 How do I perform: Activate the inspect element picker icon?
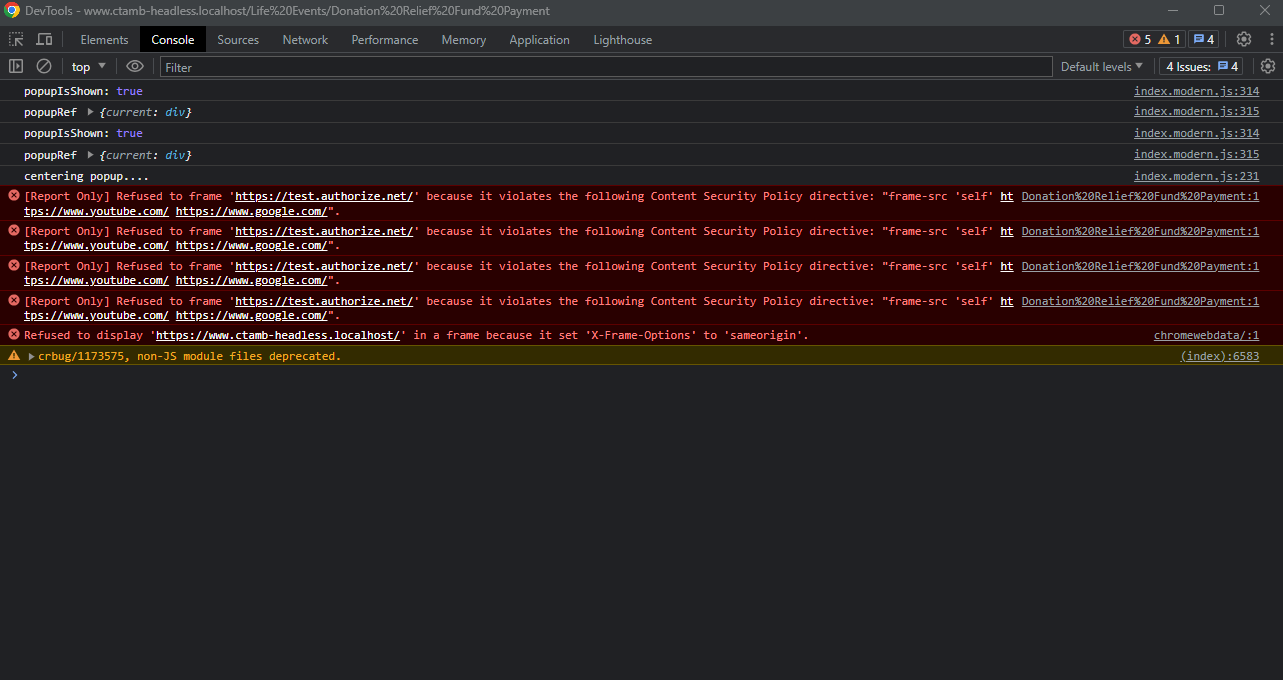click(x=16, y=39)
